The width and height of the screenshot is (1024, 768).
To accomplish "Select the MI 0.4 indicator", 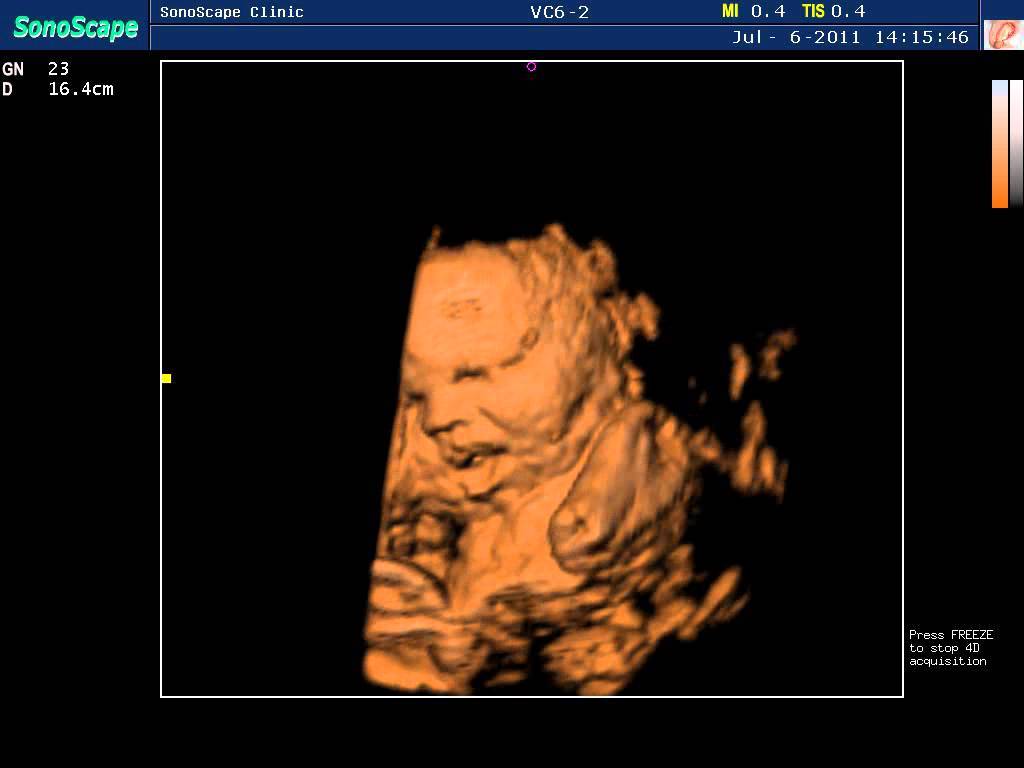I will (x=753, y=11).
